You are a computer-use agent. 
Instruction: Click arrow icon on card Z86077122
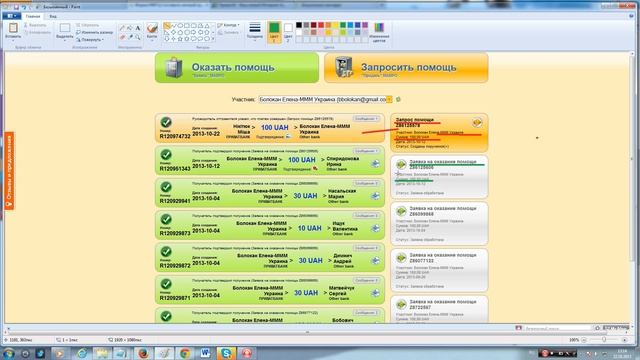tap(401, 258)
